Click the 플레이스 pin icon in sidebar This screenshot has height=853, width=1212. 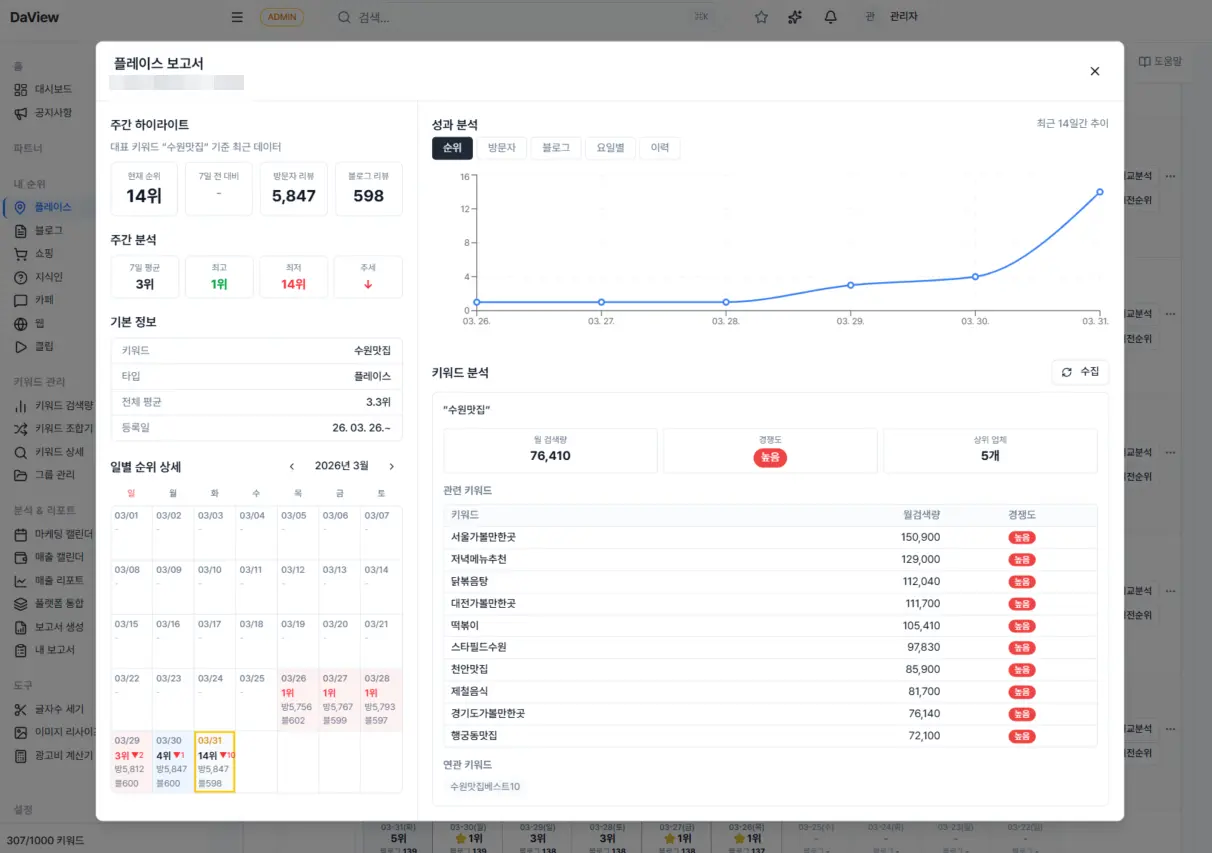[21, 207]
